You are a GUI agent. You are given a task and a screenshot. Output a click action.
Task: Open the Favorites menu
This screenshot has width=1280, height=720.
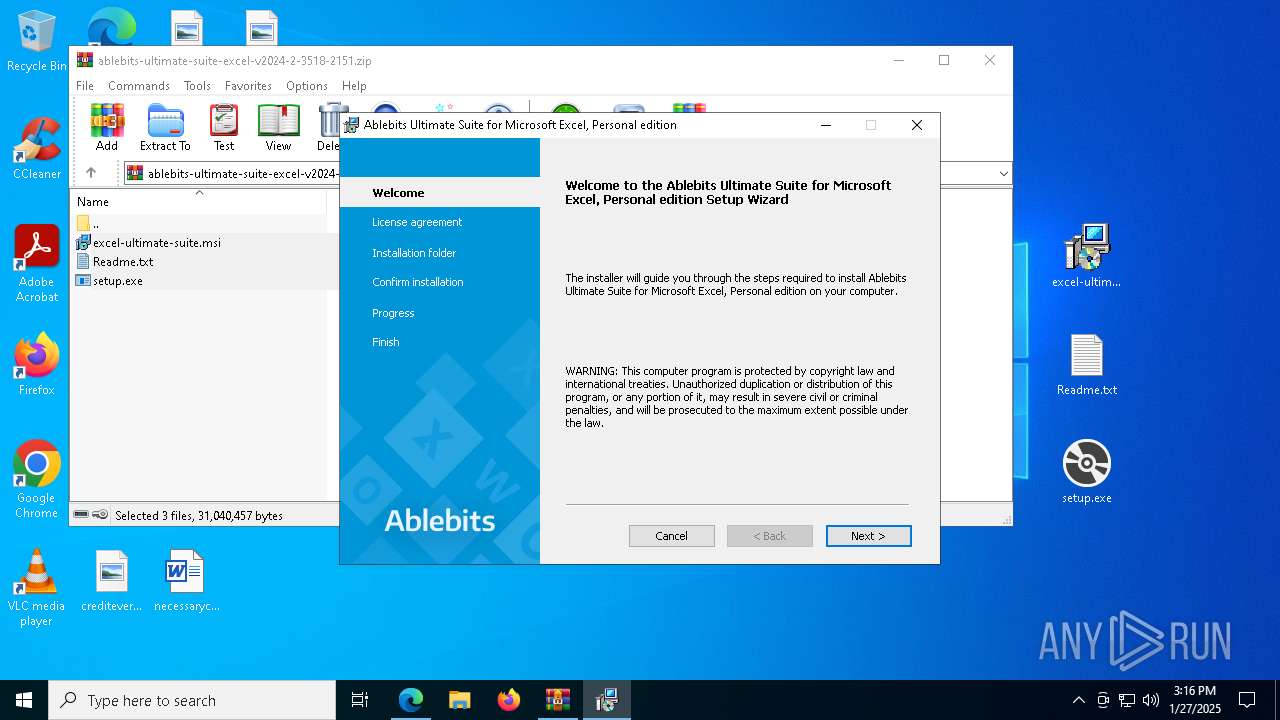248,86
